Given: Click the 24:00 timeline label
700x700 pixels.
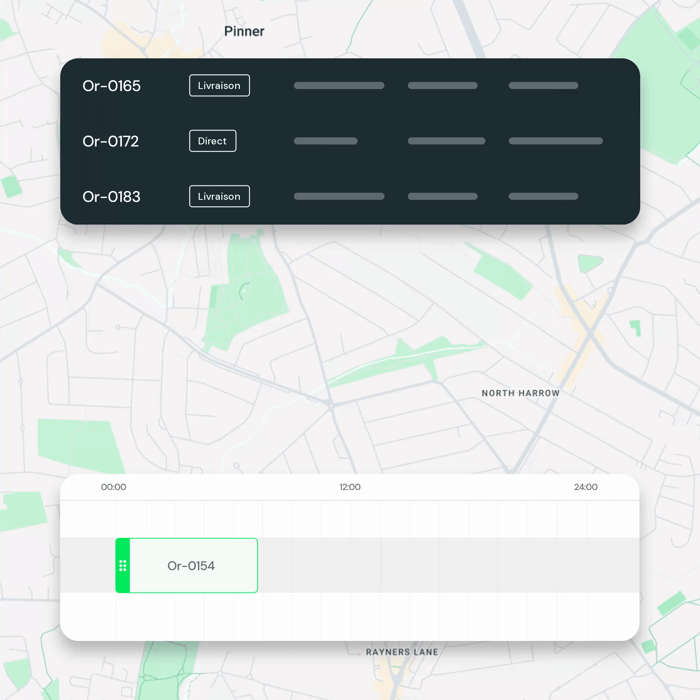Looking at the screenshot, I should 586,487.
